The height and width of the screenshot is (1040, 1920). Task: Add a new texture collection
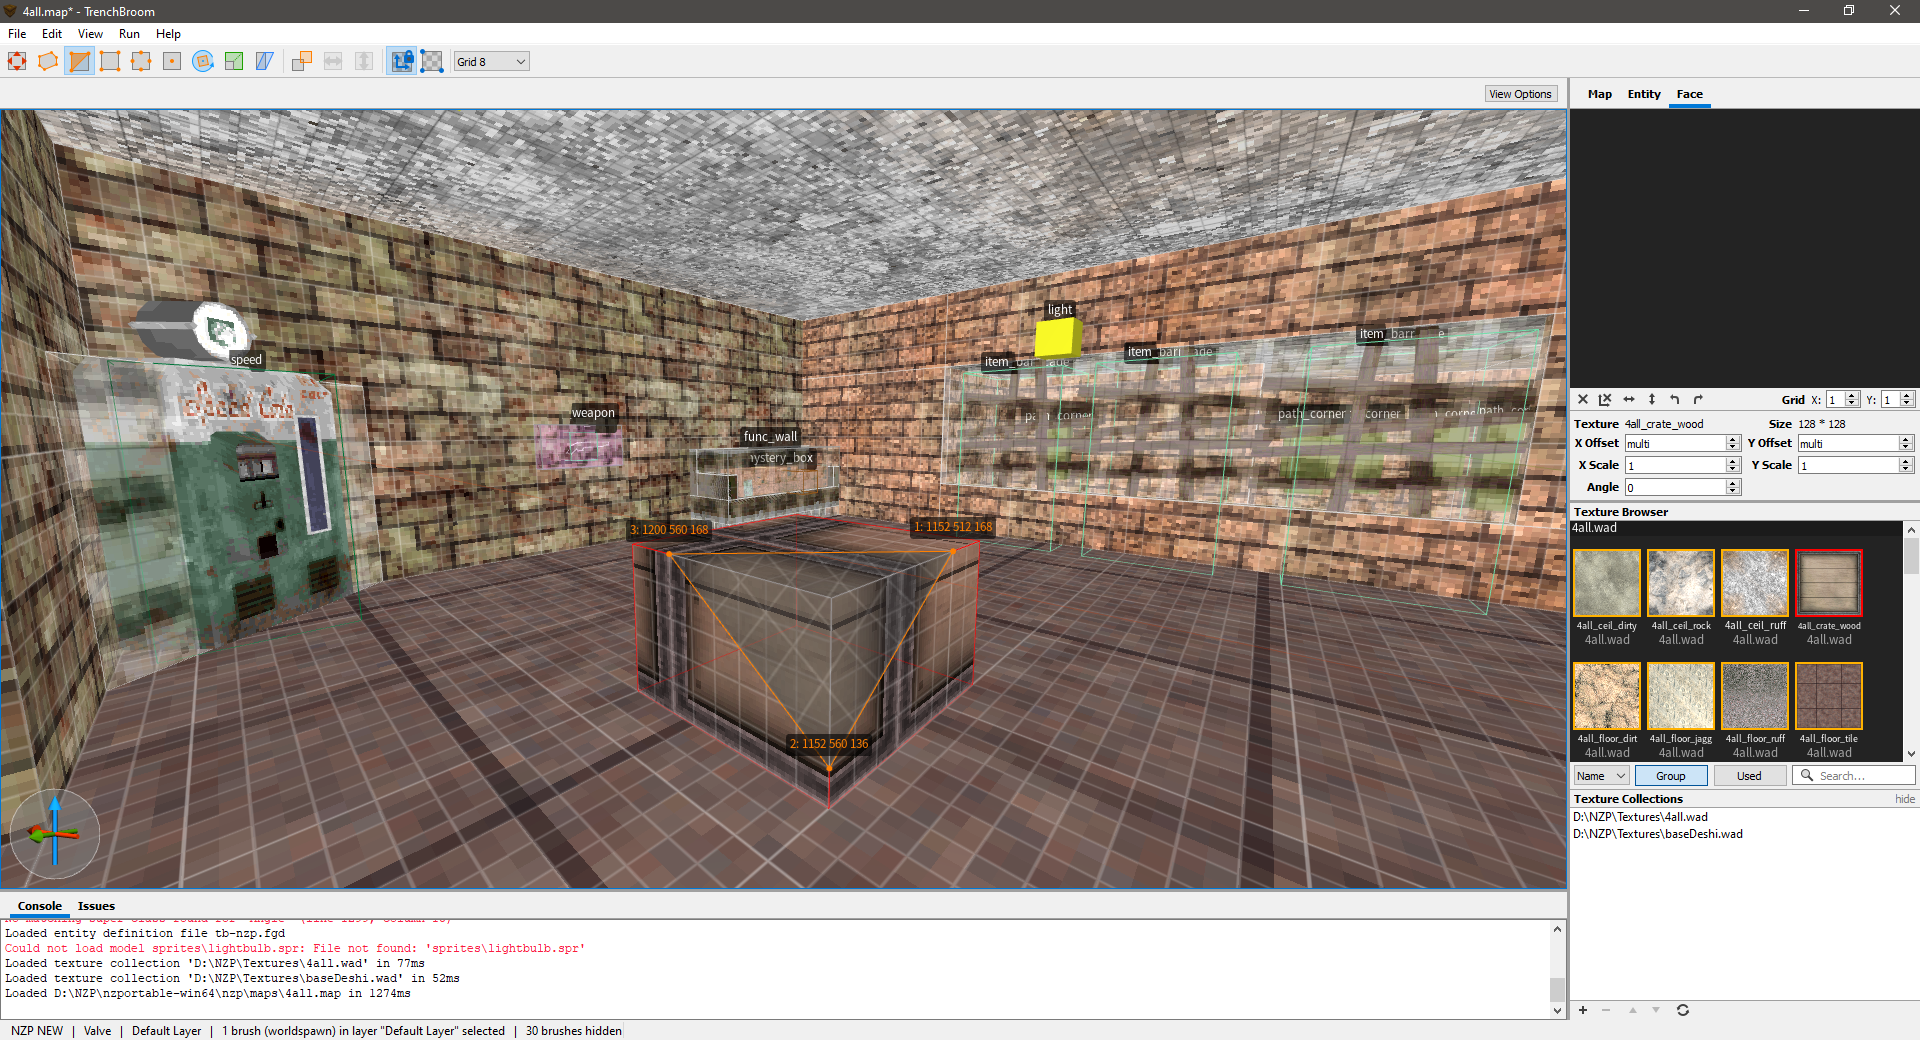[x=1583, y=1011]
